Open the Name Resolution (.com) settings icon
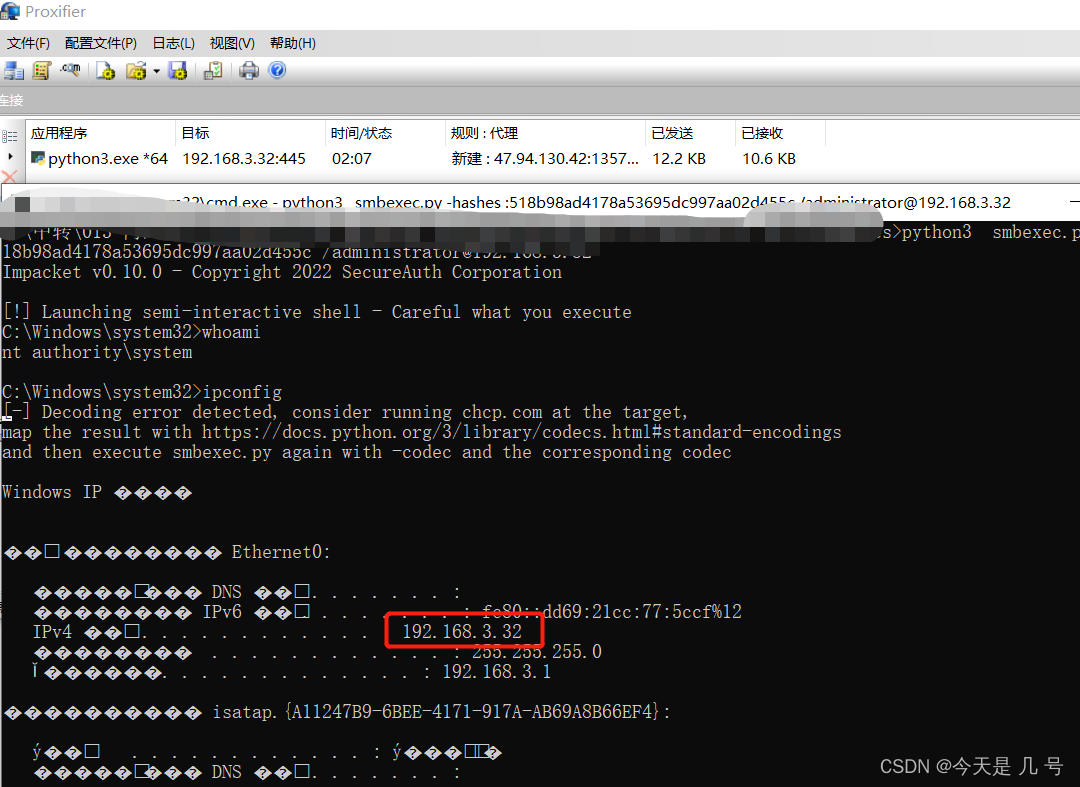The width and height of the screenshot is (1080, 787). 70,70
